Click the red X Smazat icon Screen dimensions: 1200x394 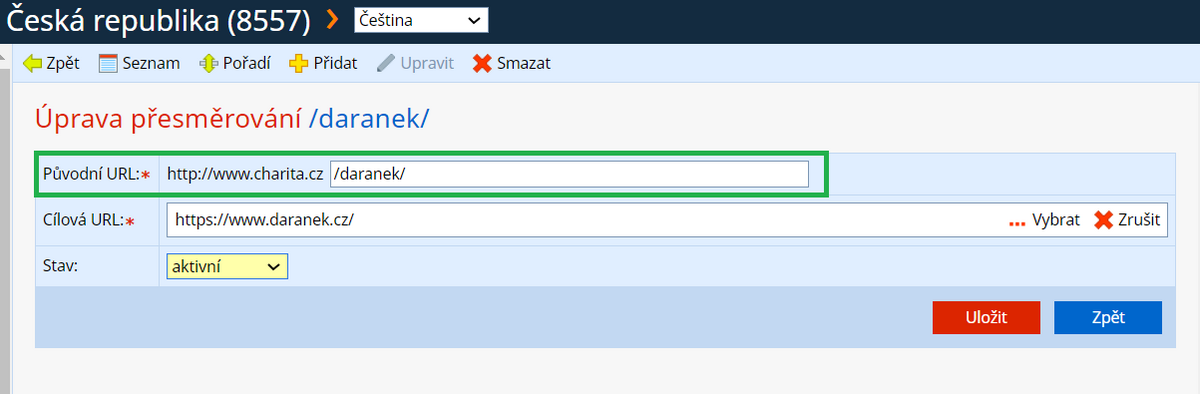pos(482,63)
